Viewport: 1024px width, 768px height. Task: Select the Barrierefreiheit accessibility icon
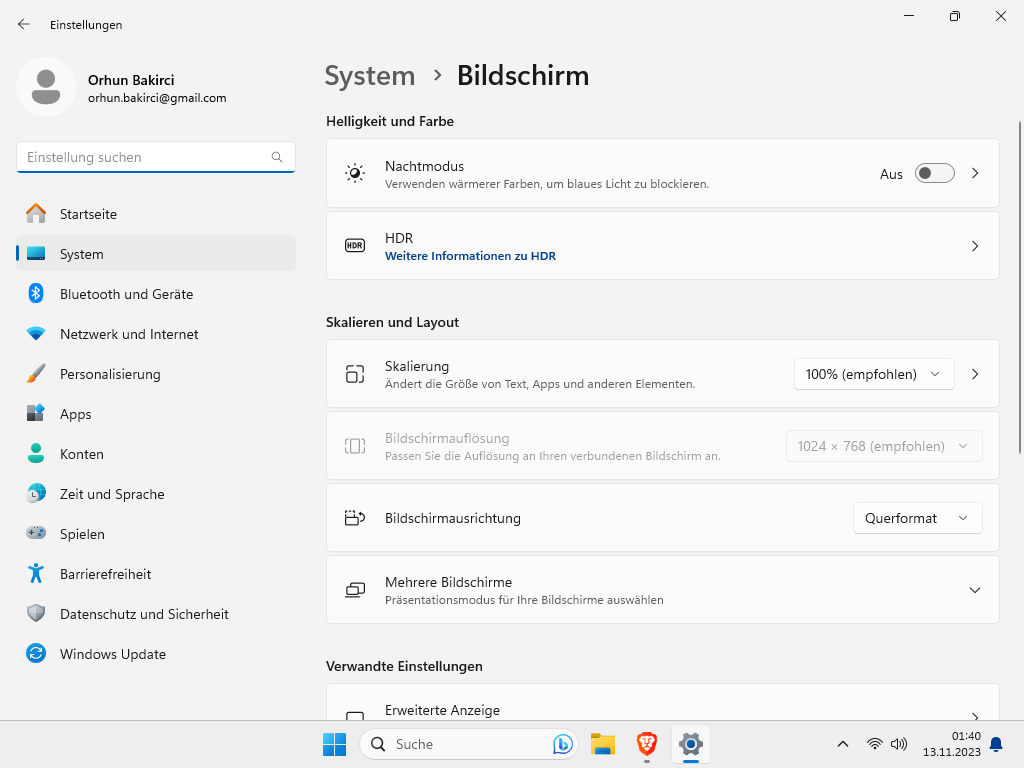point(36,574)
